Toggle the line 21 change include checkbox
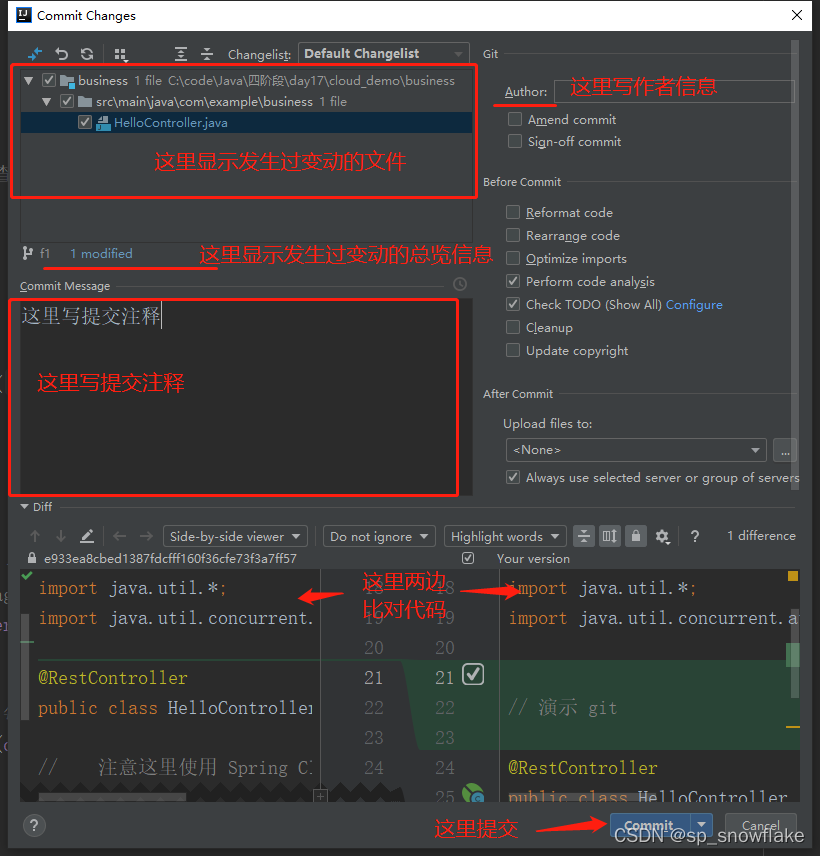 coord(473,674)
